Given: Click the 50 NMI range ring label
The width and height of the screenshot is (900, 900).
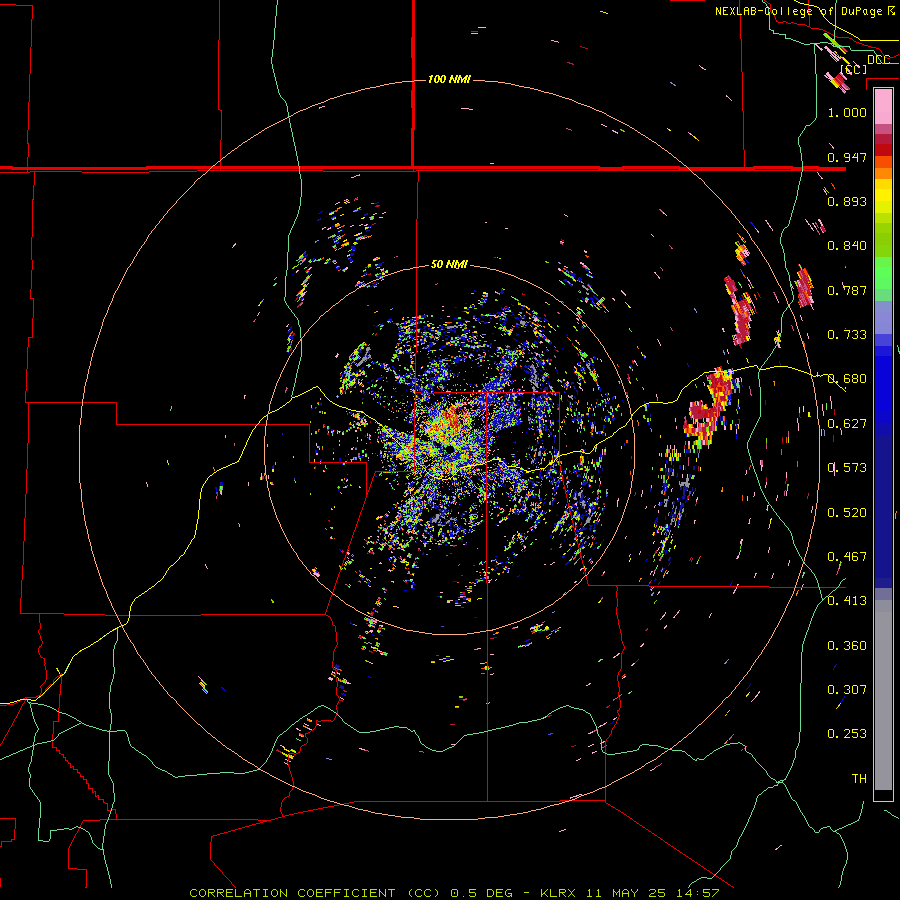Looking at the screenshot, I should point(449,265).
